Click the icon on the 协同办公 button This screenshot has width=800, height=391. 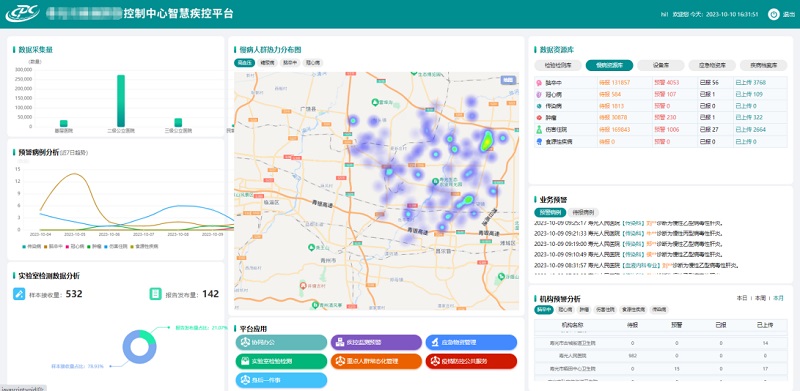[245, 343]
